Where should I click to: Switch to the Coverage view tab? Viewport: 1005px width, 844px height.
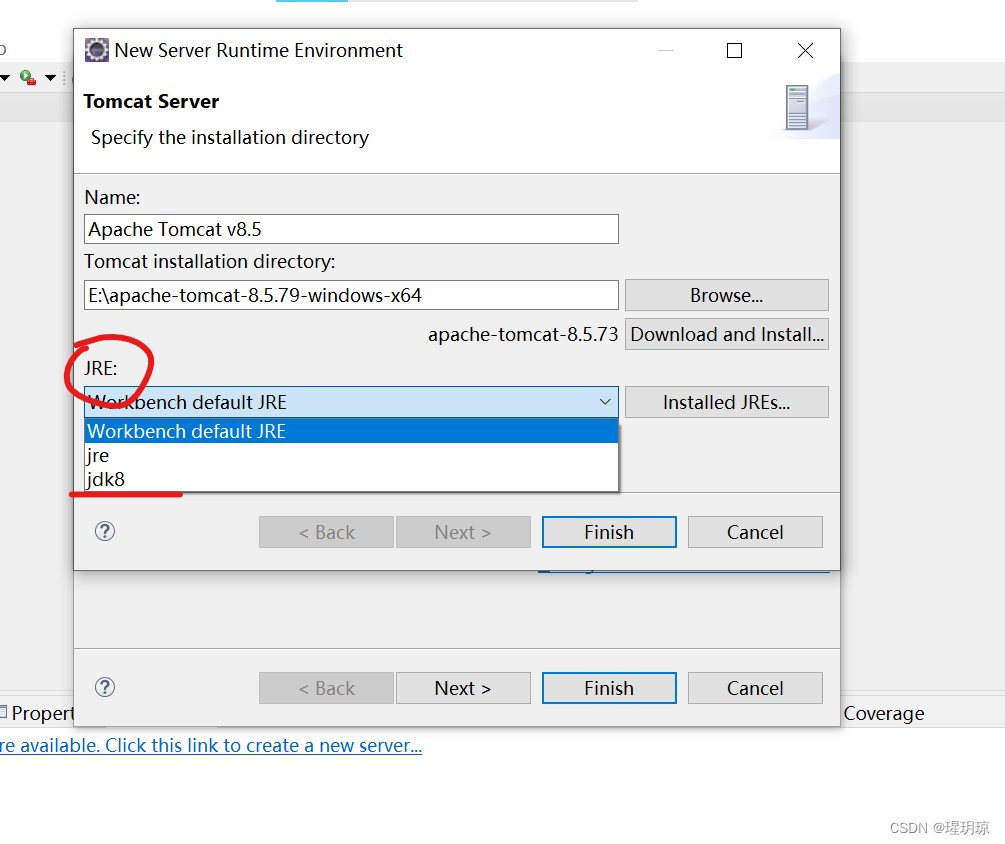pos(884,713)
